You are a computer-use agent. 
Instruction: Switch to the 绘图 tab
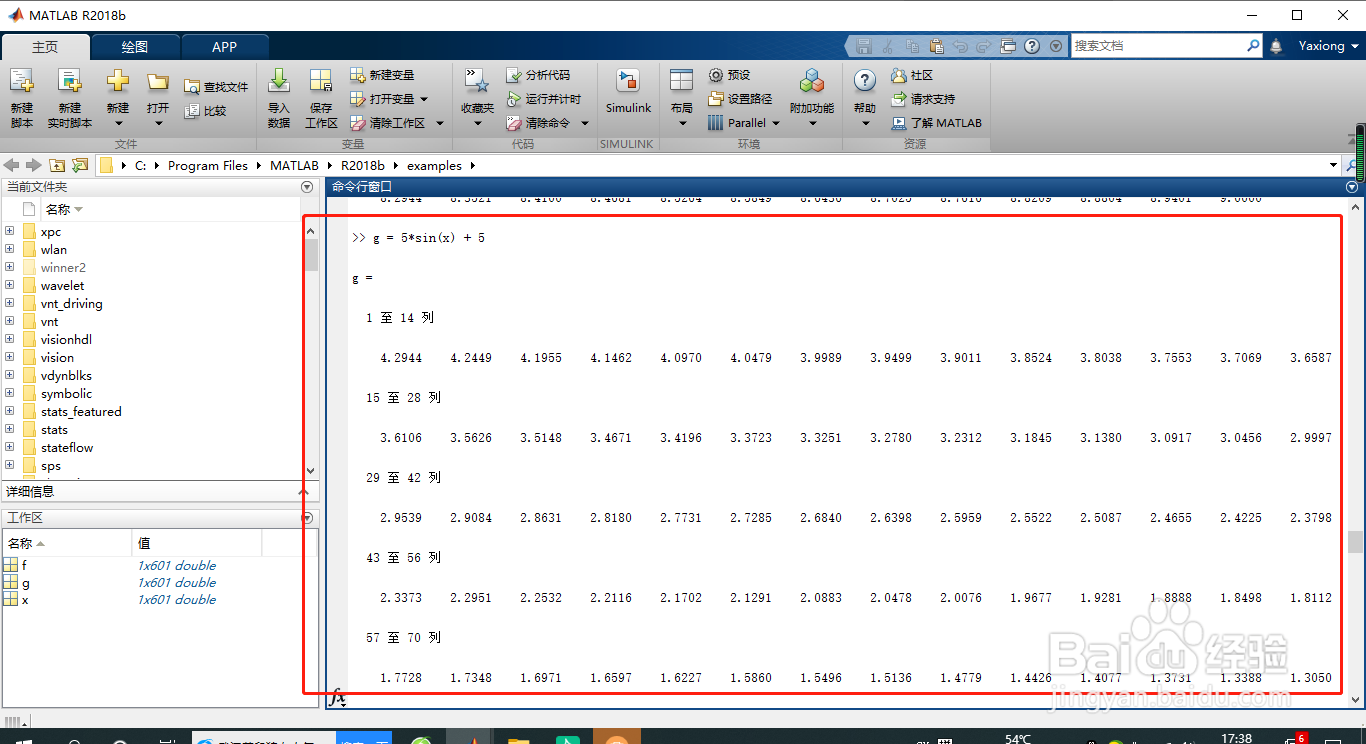(135, 47)
